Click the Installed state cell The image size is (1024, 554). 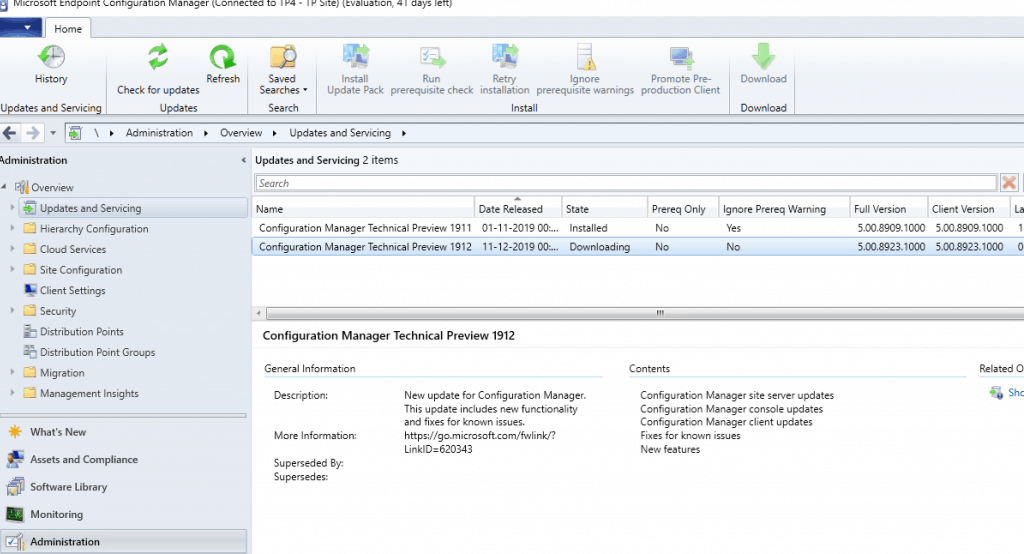point(588,228)
